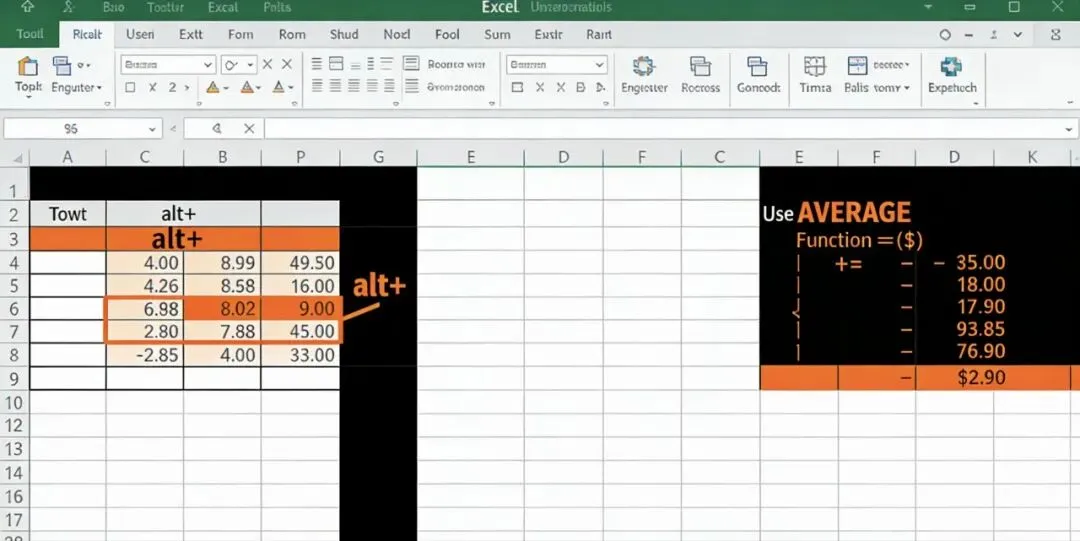Switch to the Ricalt tab
The image size is (1080, 541).
tap(87, 34)
